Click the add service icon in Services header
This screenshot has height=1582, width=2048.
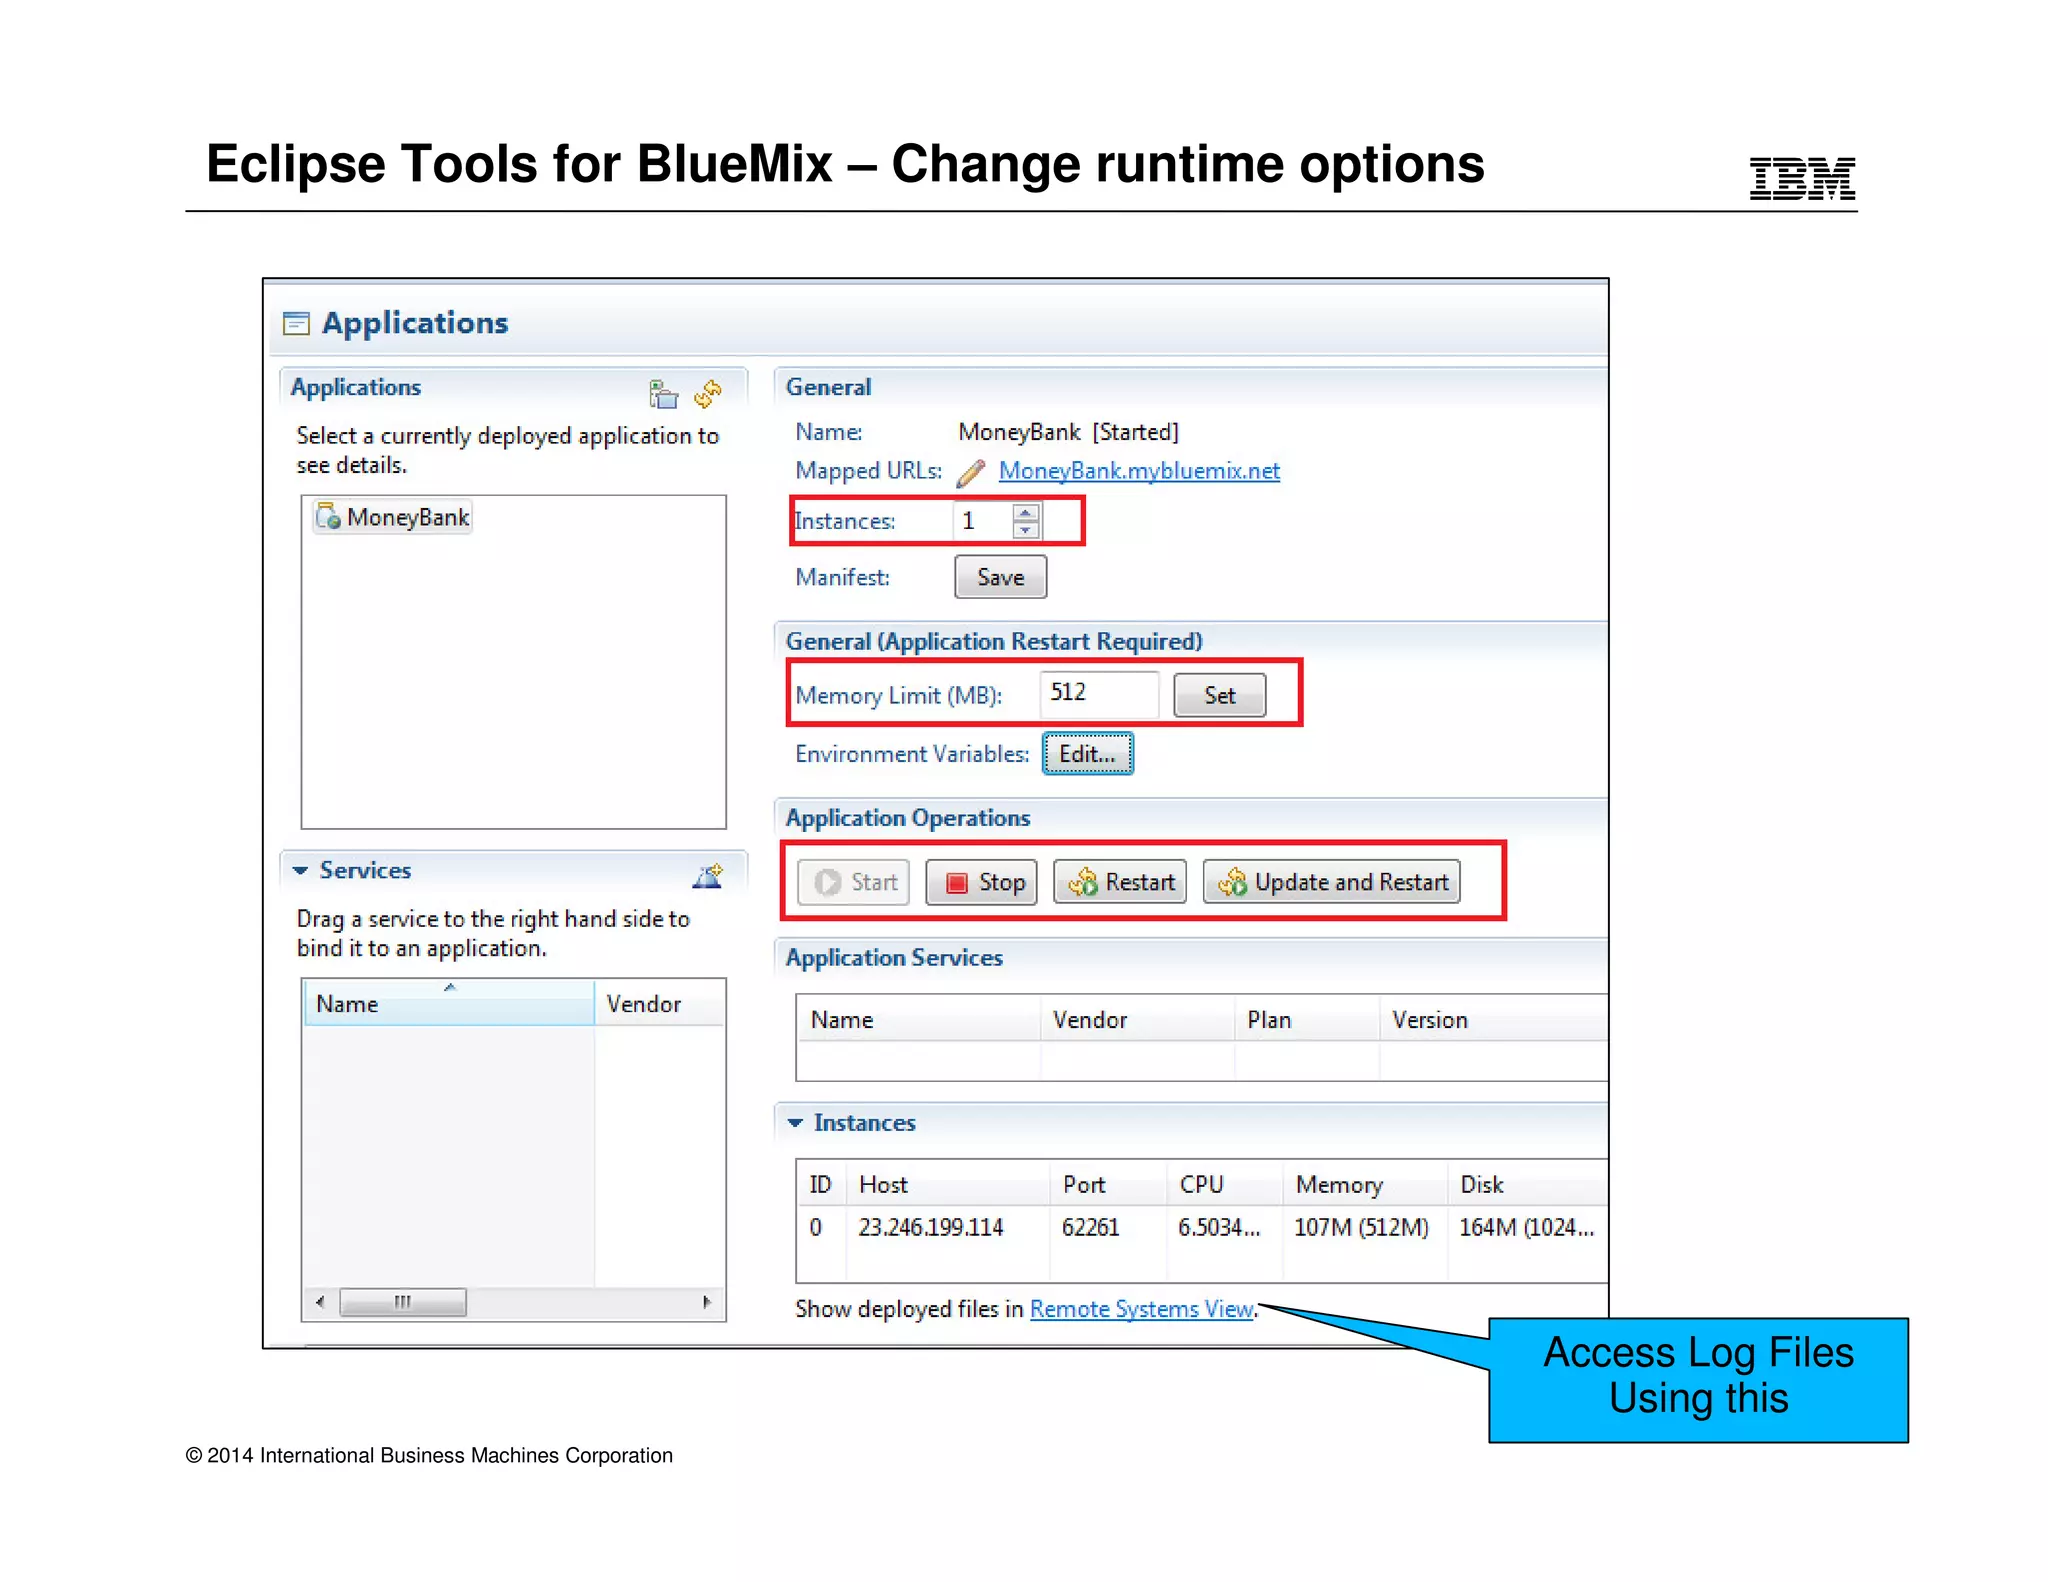click(x=708, y=876)
